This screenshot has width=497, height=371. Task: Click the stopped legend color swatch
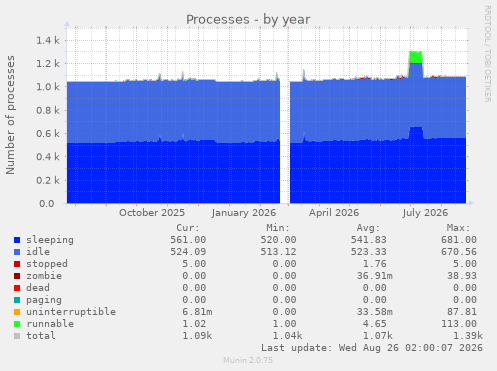click(17, 264)
